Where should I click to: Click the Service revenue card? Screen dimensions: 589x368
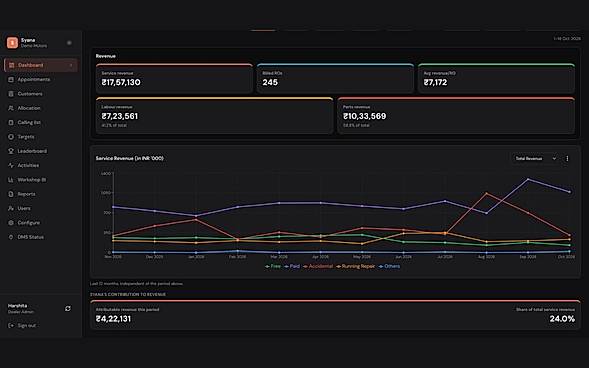click(174, 78)
